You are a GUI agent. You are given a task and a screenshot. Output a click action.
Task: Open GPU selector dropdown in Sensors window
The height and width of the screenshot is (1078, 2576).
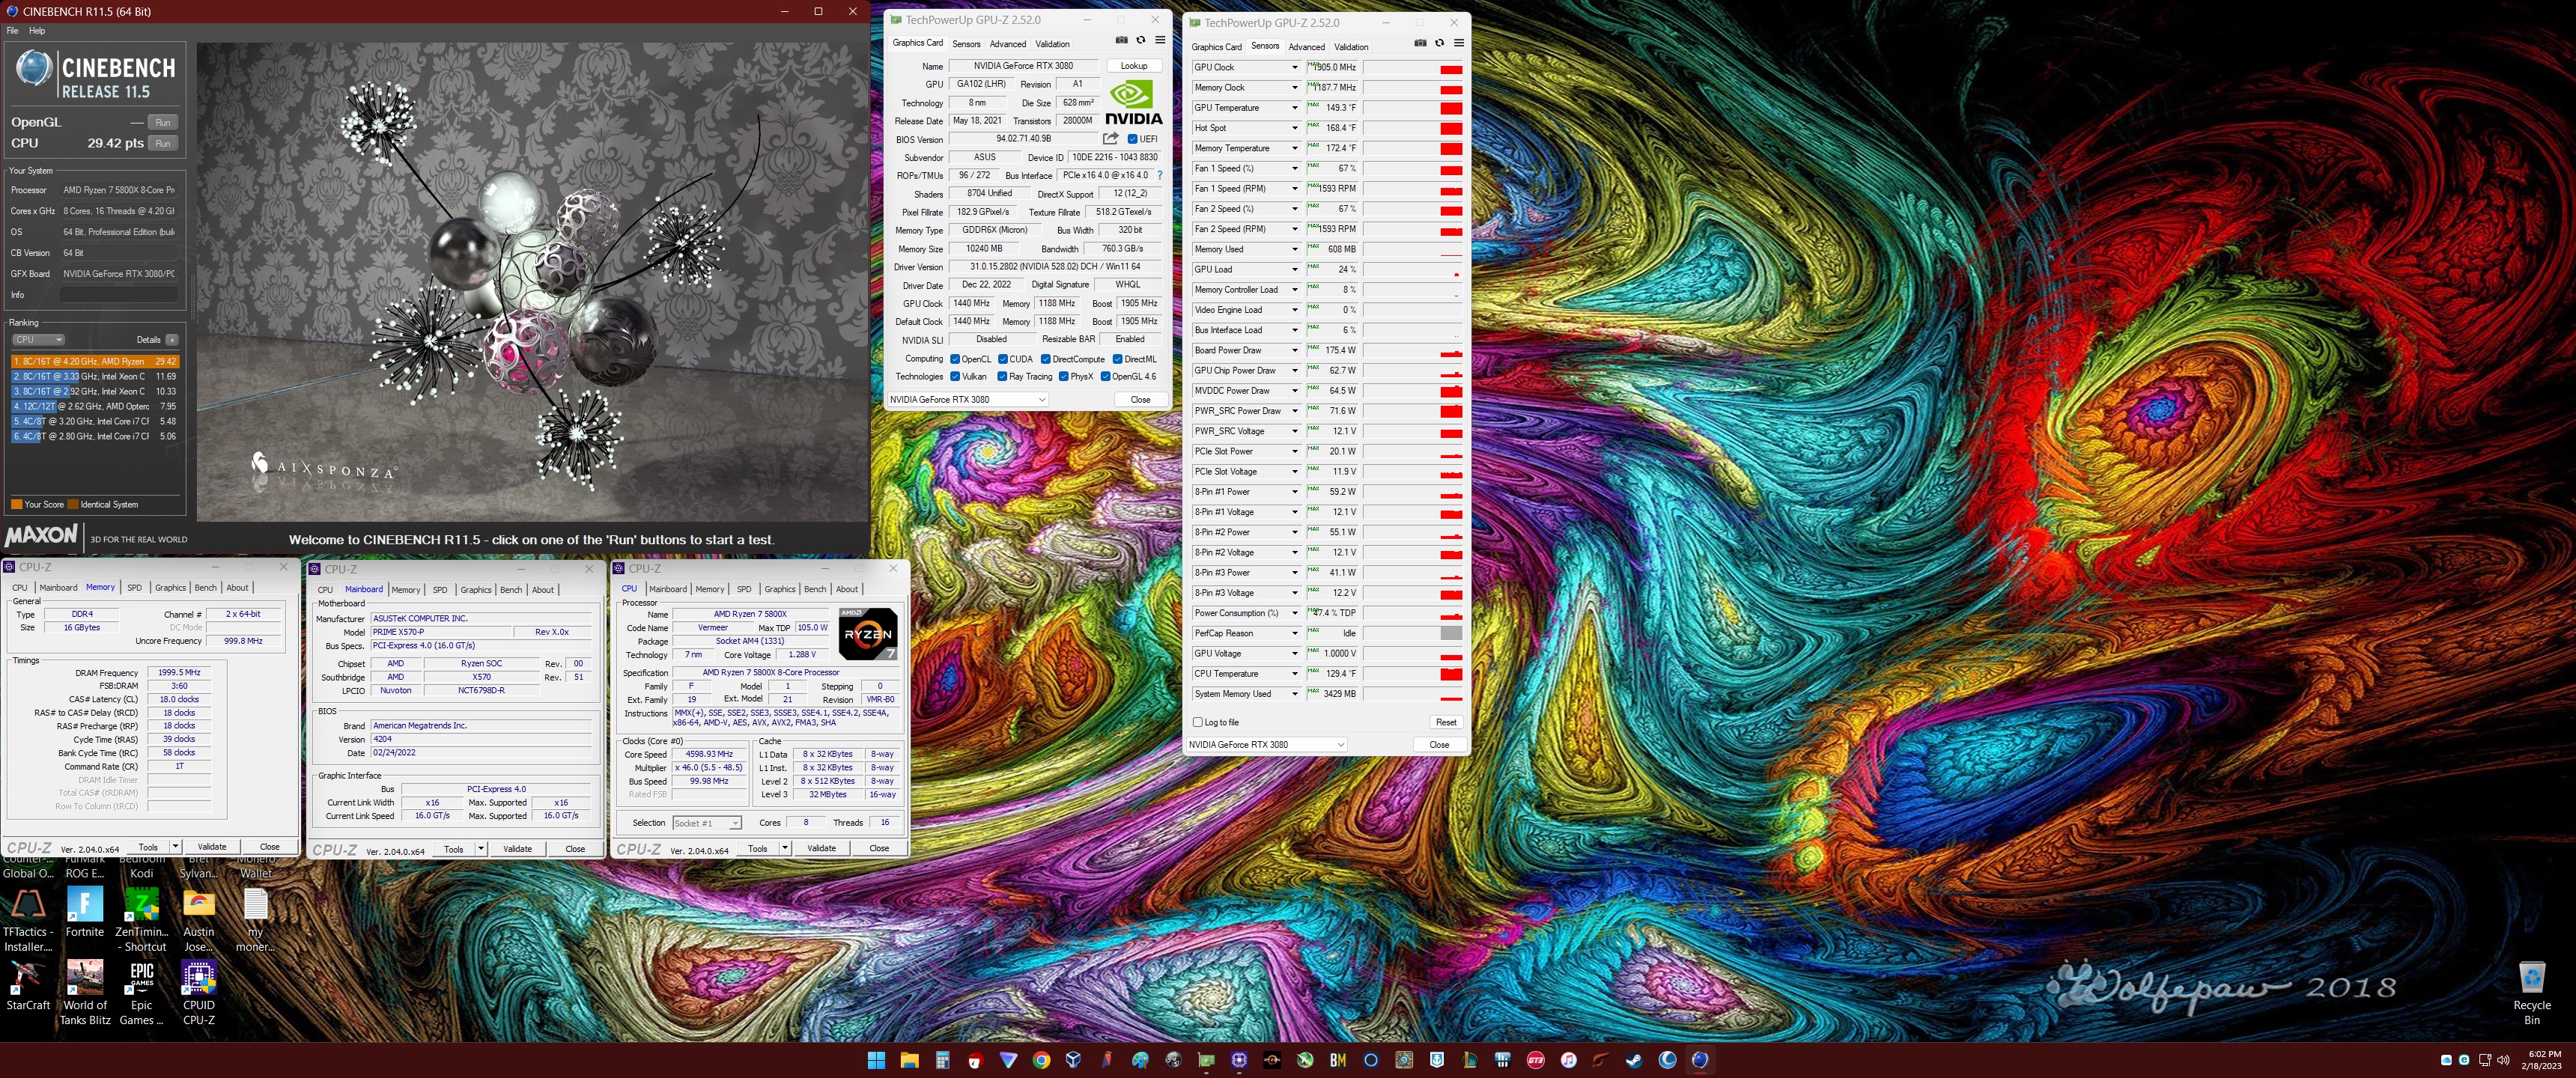point(1266,744)
